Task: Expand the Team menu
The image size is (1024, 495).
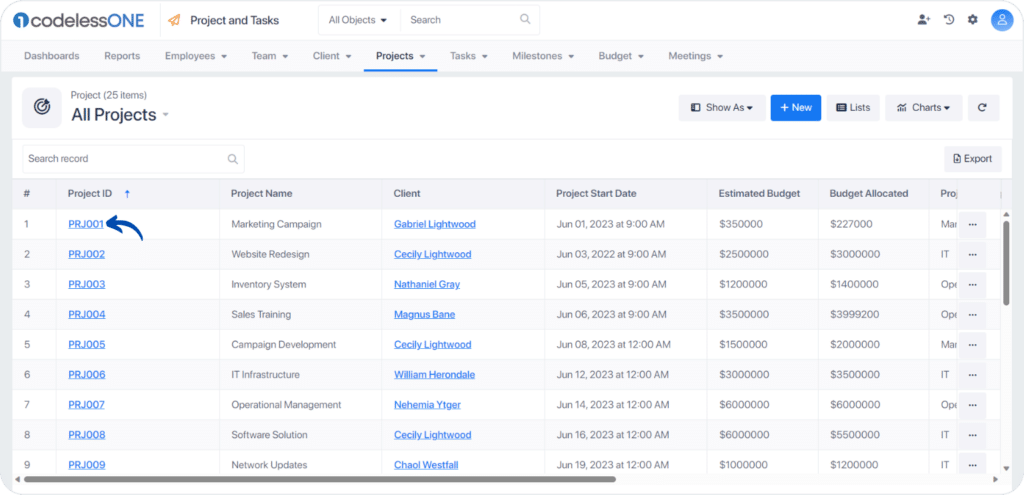Action: coord(270,56)
